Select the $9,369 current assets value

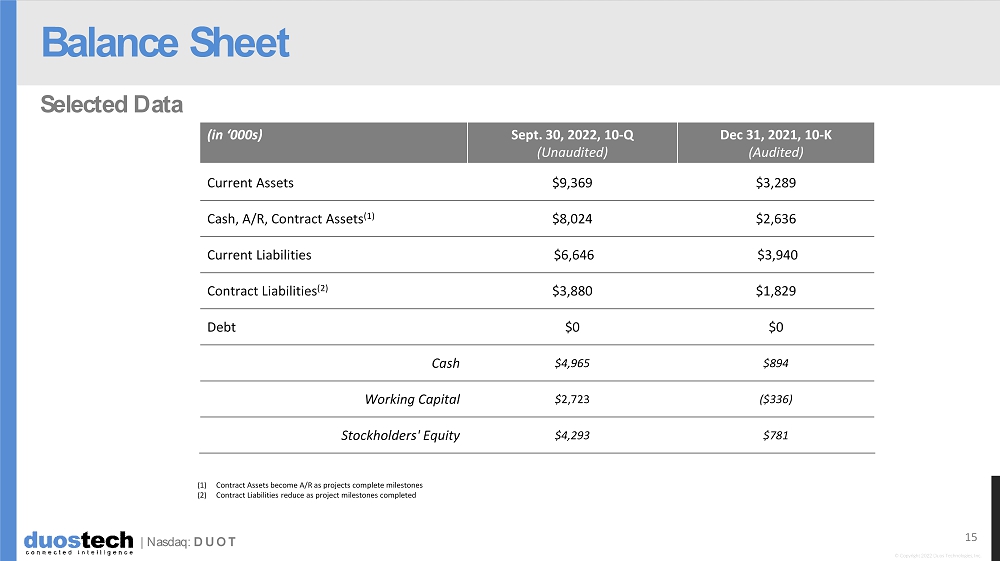[572, 183]
